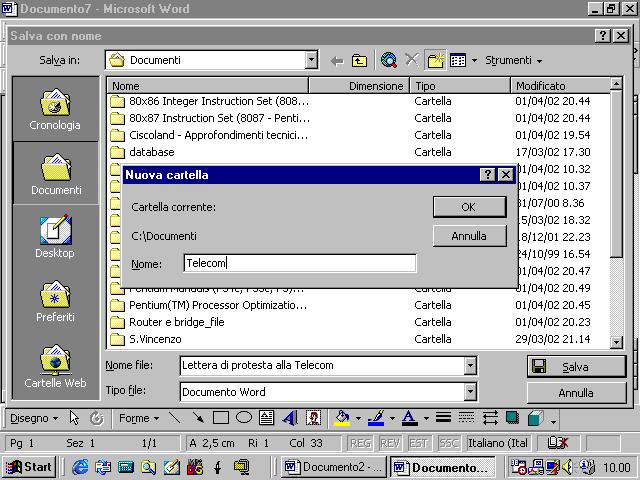Insert a Text Box from drawing toolbar
This screenshot has height=480, width=640.
click(x=267, y=418)
